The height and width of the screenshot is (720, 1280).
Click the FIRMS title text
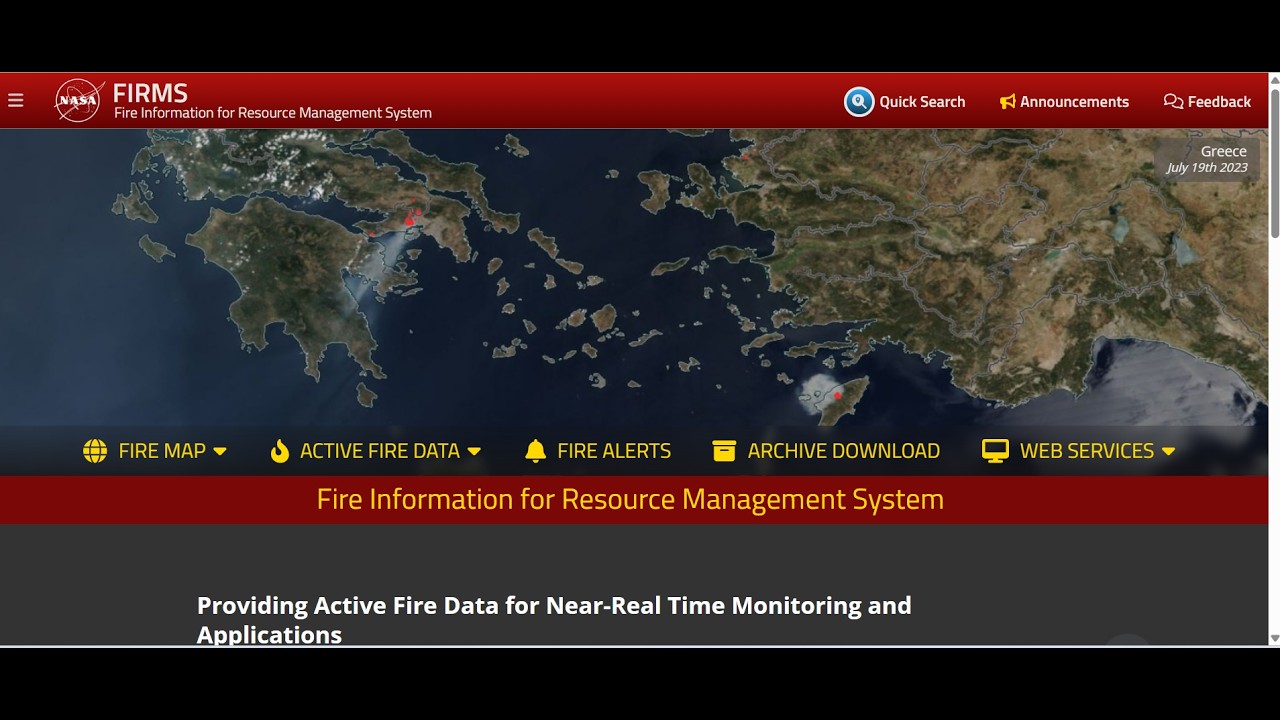[150, 93]
